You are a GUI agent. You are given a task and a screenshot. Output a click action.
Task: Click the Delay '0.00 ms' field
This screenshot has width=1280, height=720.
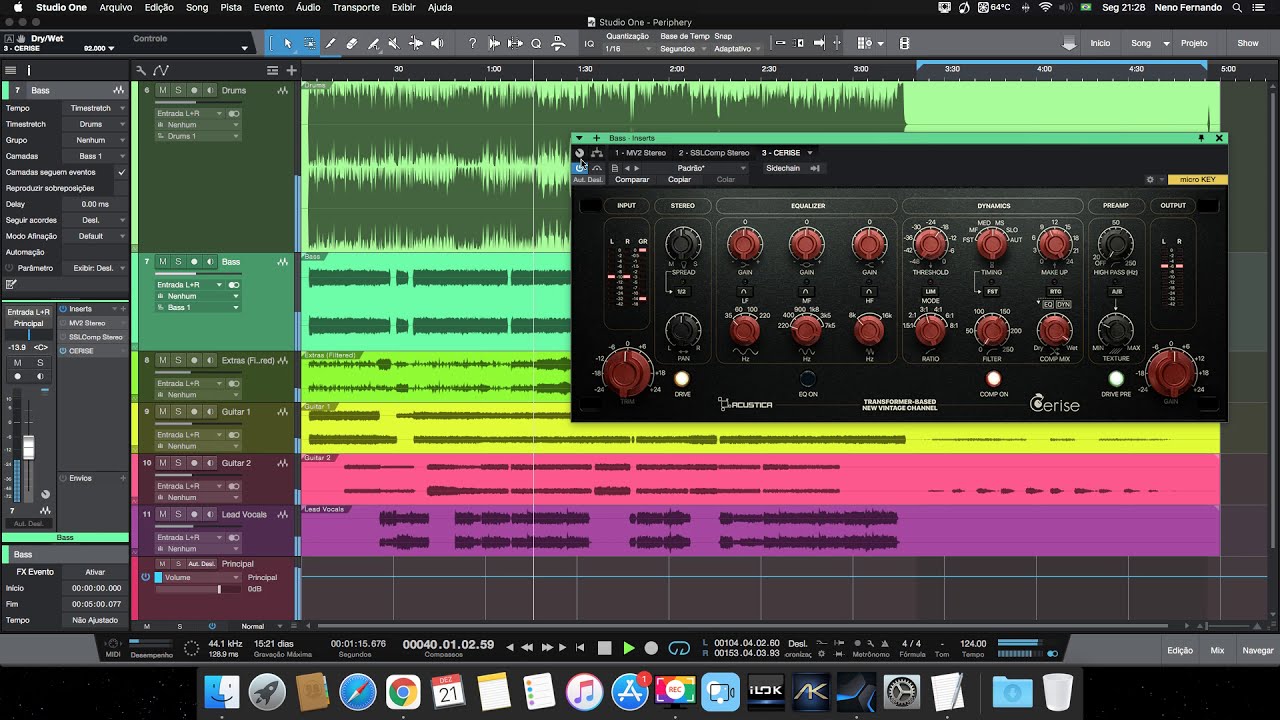[x=96, y=204]
